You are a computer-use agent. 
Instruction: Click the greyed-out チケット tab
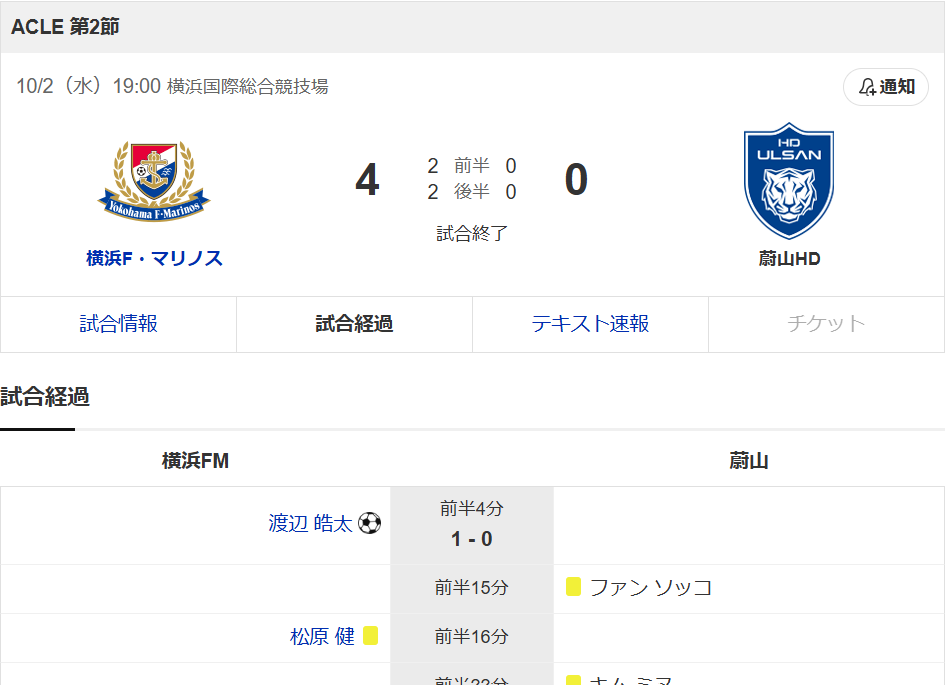tap(826, 324)
